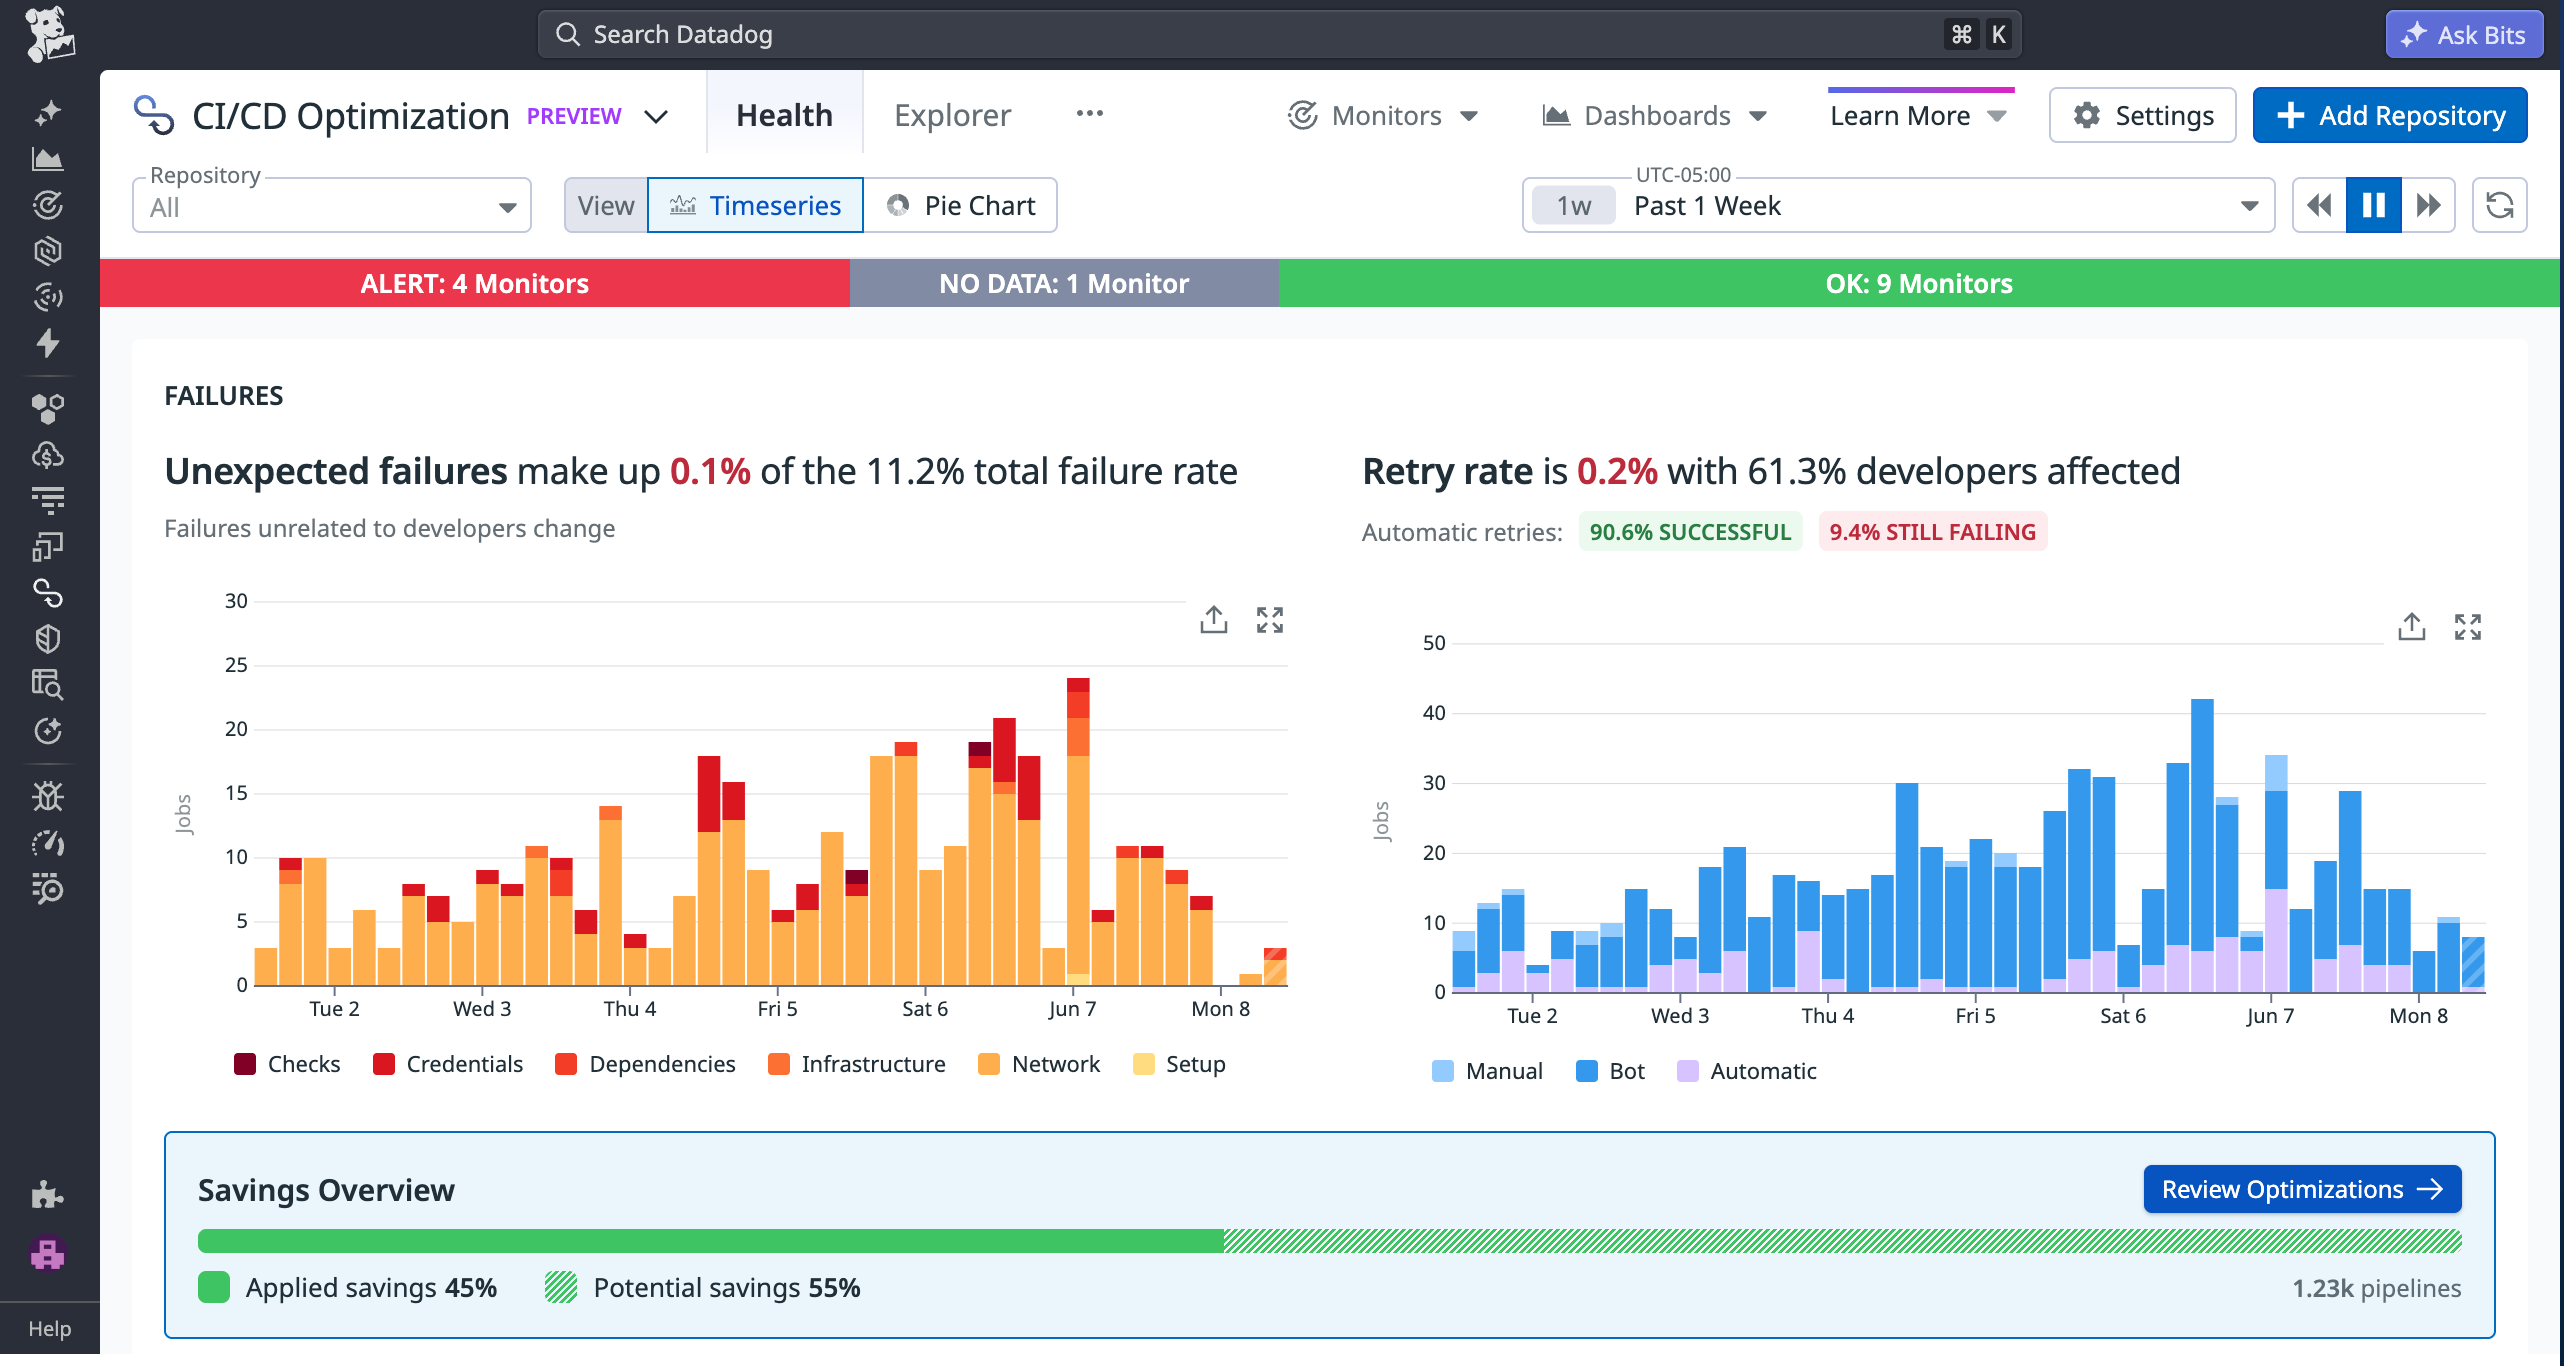The image size is (2564, 1366).
Task: Toggle Network series in failures legend
Action: coord(1039,1064)
